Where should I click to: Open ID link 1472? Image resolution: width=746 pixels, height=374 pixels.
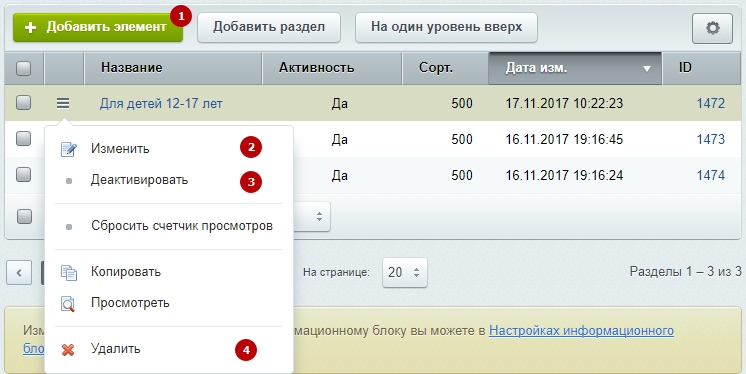(711, 103)
